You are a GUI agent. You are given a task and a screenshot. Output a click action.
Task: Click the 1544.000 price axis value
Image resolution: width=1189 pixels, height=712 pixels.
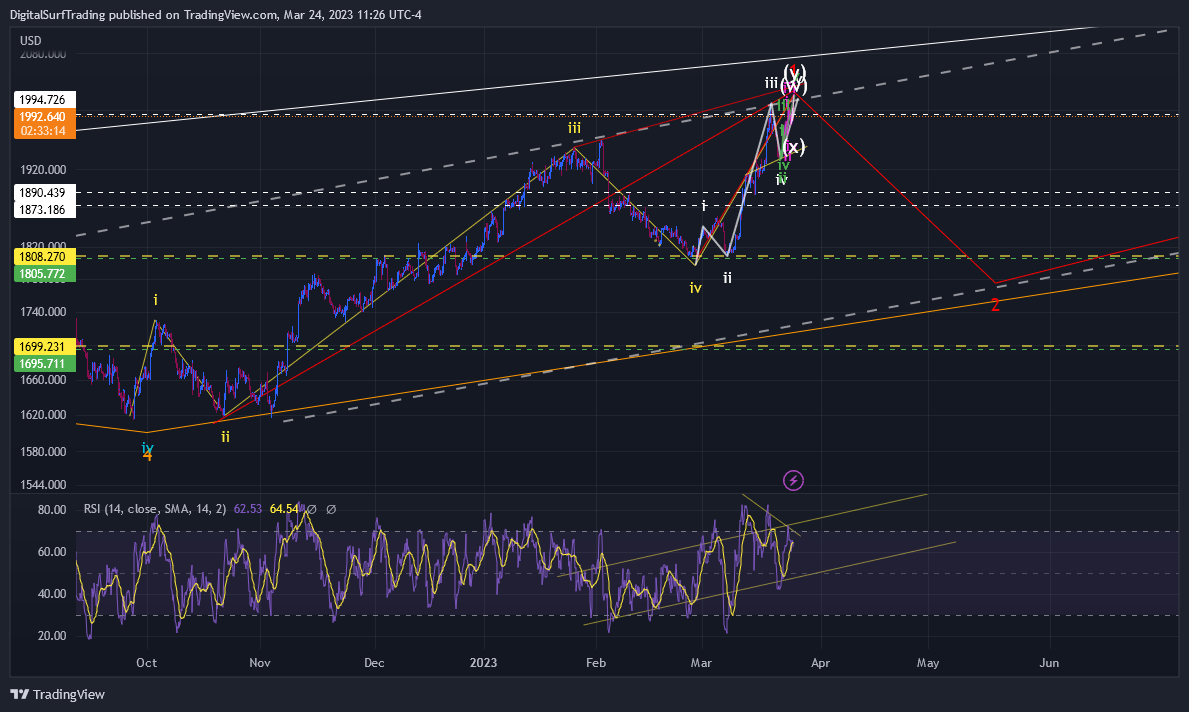(x=42, y=485)
